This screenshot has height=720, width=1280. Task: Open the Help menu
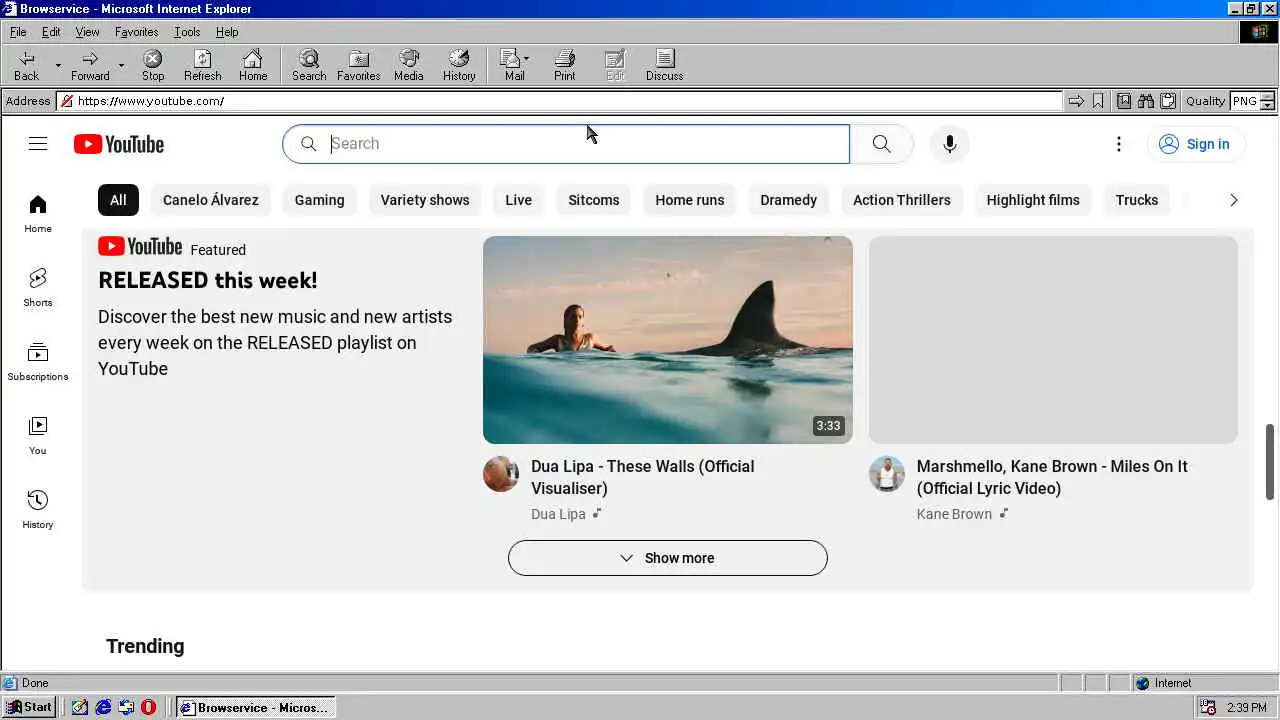click(227, 32)
